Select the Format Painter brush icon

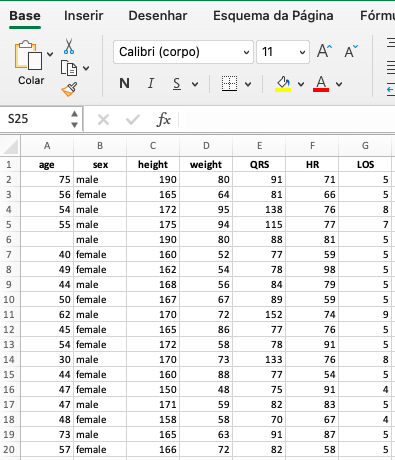click(69, 89)
